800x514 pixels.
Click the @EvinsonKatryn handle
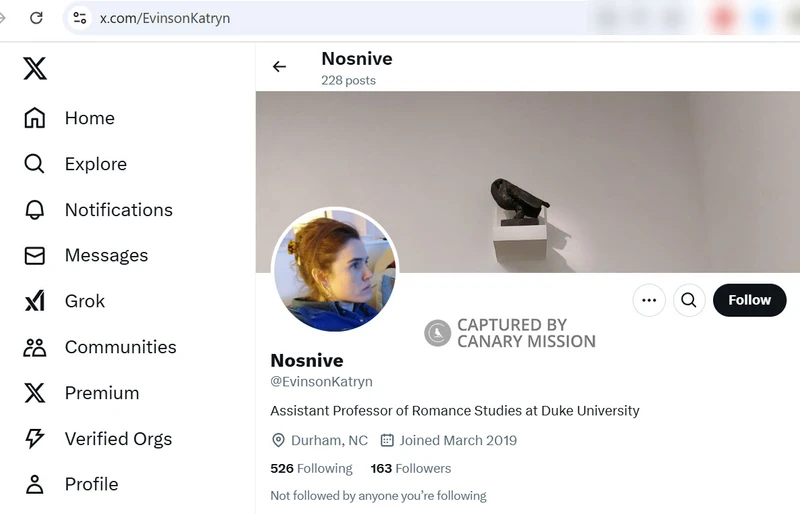321,382
